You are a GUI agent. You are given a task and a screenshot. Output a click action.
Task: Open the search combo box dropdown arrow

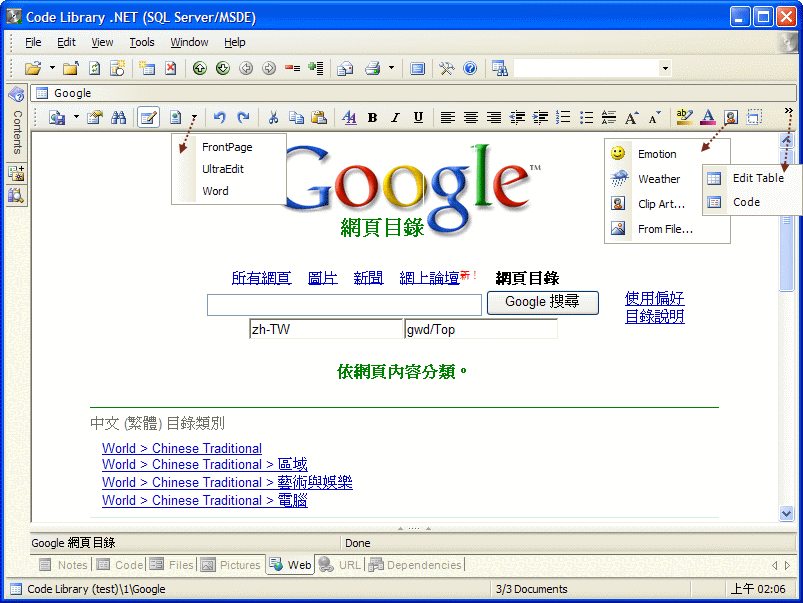pos(665,68)
